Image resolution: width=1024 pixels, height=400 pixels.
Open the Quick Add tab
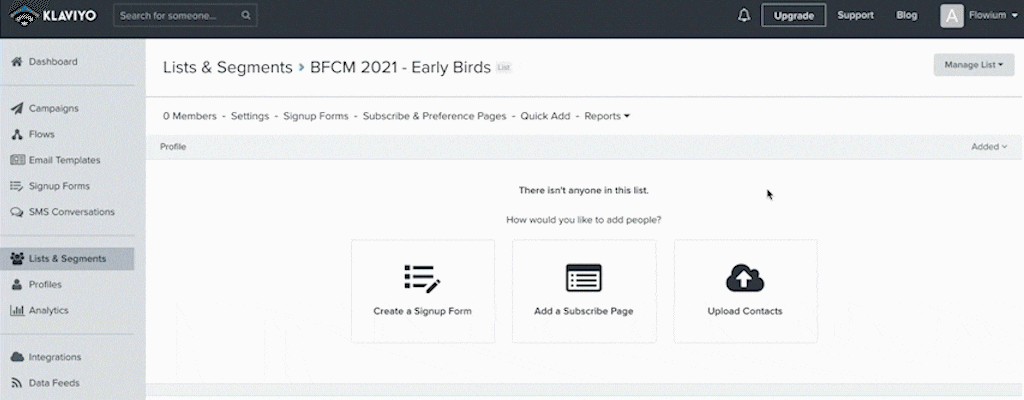(545, 116)
